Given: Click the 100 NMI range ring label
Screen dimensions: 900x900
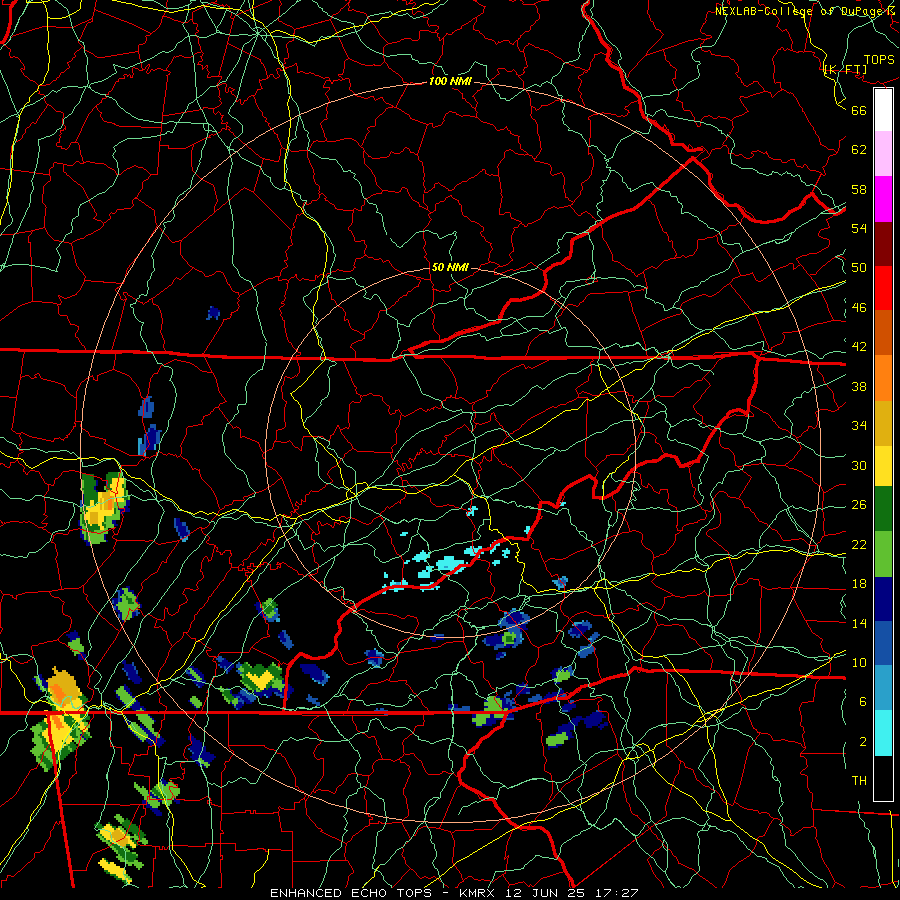Looking at the screenshot, I should [450, 82].
